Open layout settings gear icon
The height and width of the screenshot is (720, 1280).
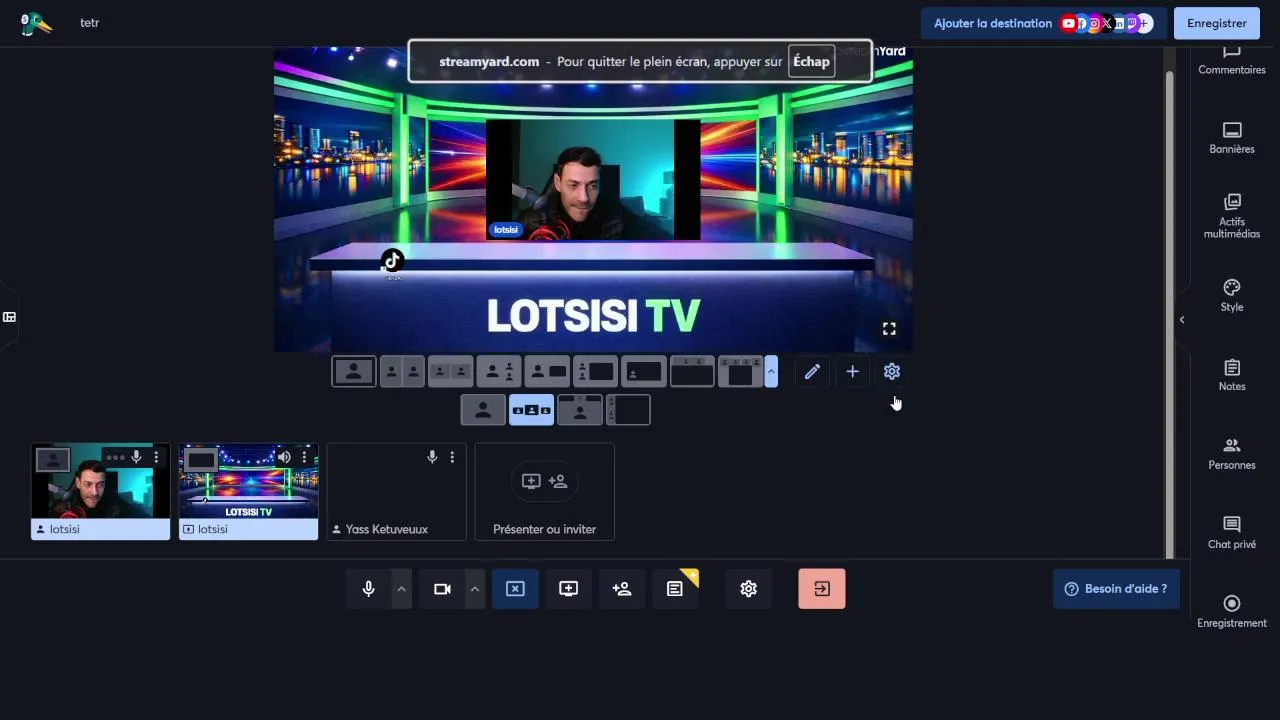pos(892,371)
